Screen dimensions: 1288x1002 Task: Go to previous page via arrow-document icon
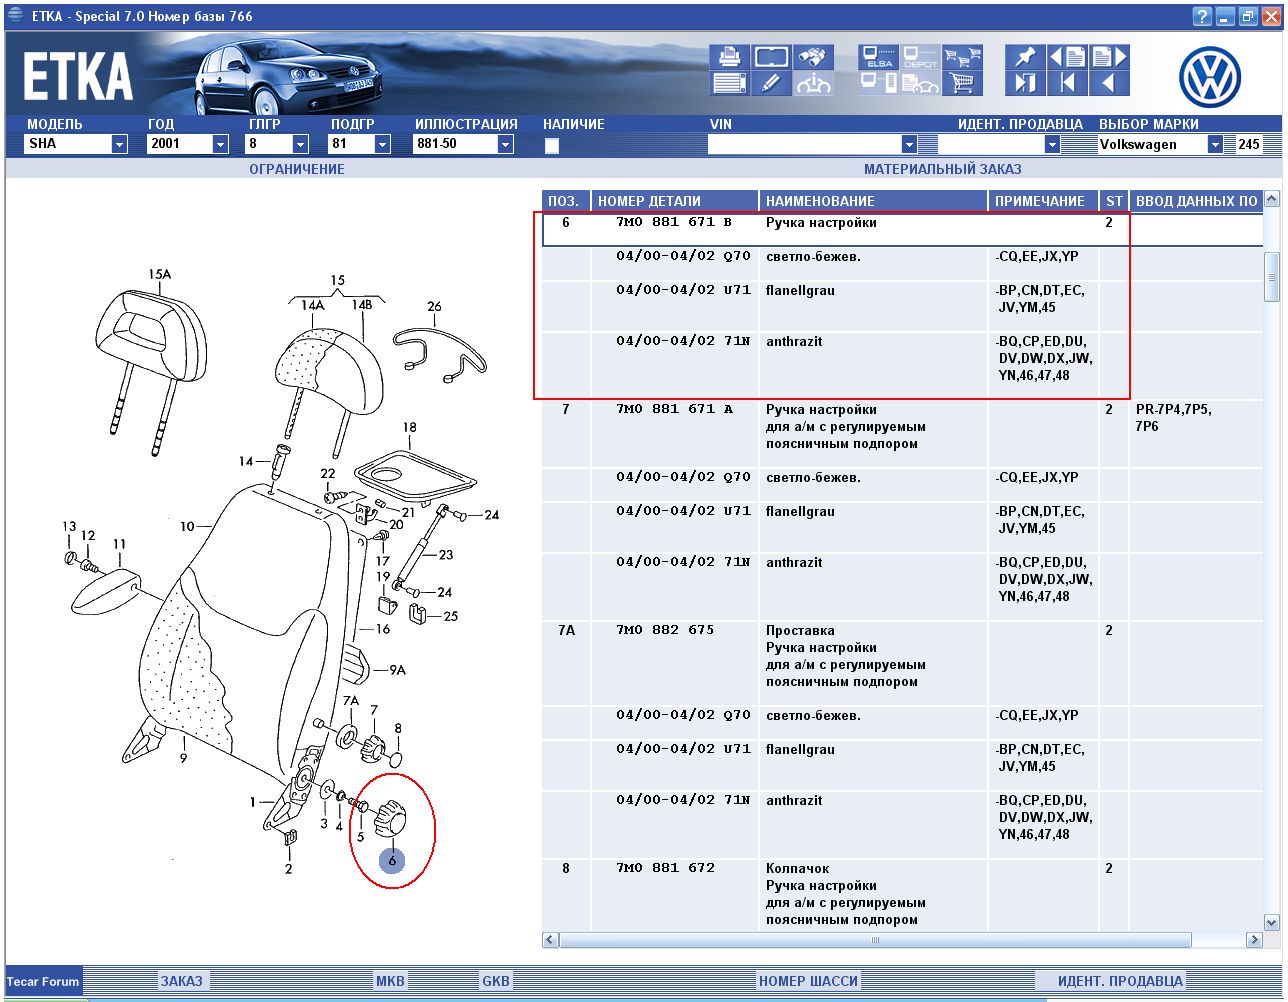click(1067, 57)
